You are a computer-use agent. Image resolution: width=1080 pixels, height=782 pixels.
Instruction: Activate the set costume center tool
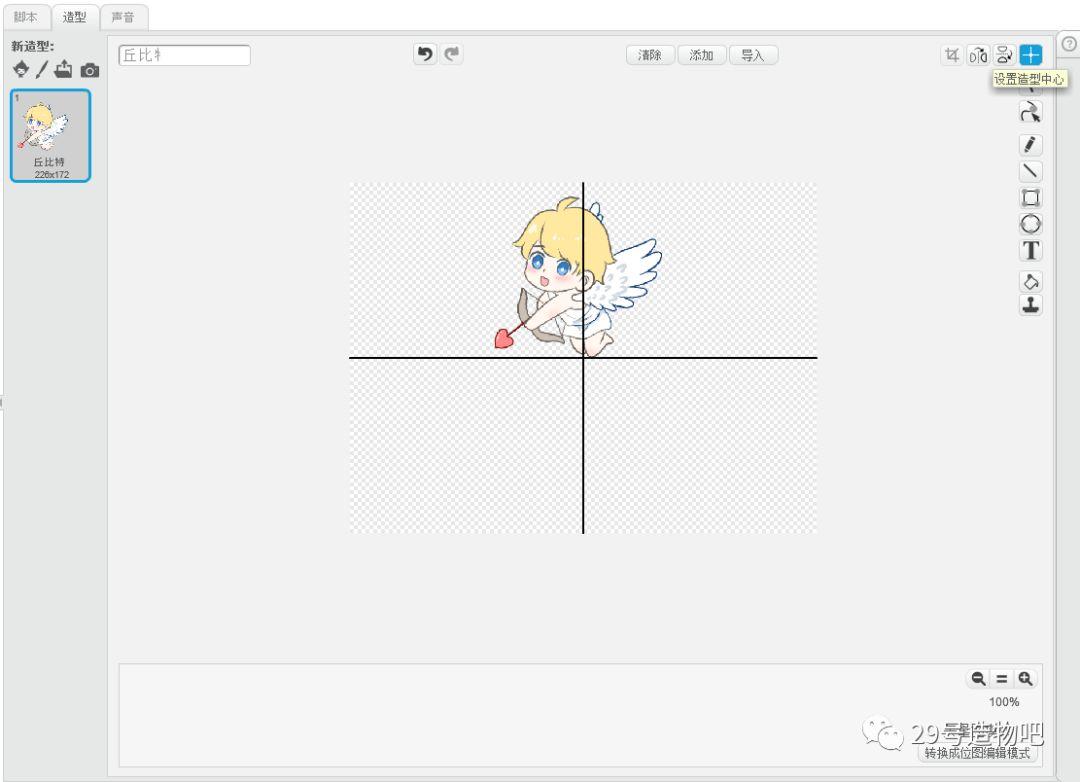pos(1030,54)
